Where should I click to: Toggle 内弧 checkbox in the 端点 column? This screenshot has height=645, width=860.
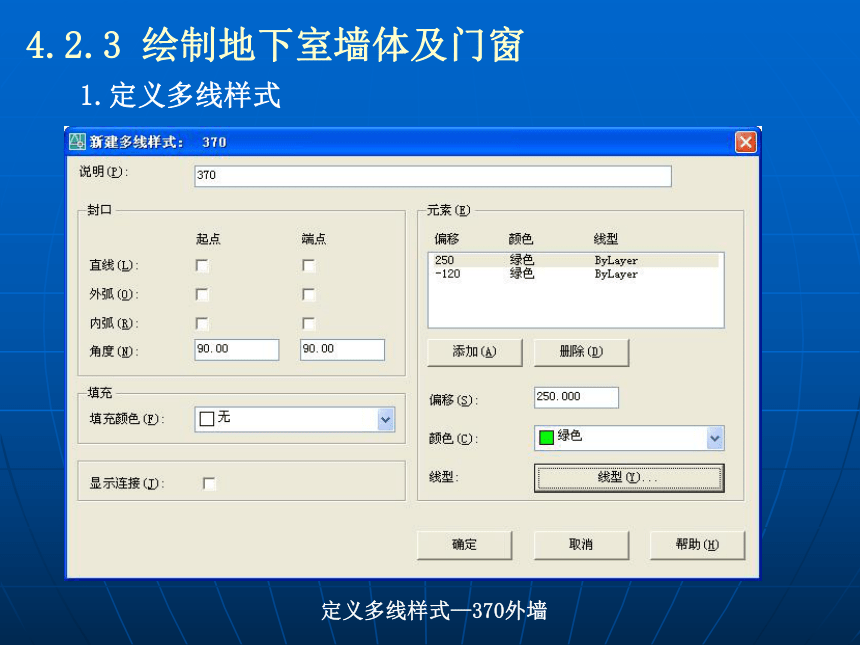[308, 323]
